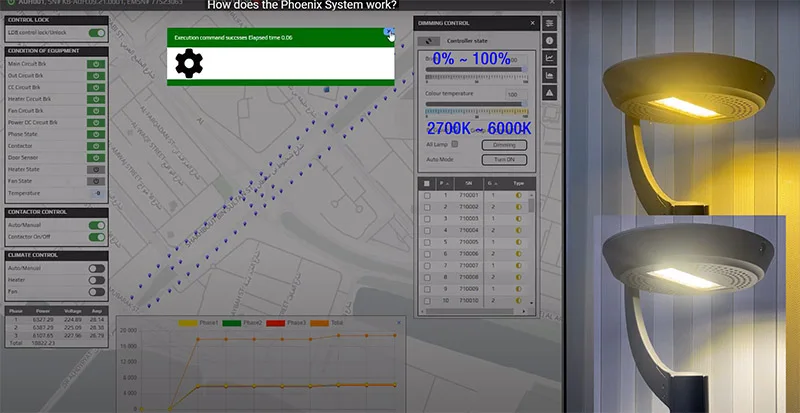Click the Dimming button
Viewport: 800px width, 413px height.
pyautogui.click(x=504, y=145)
